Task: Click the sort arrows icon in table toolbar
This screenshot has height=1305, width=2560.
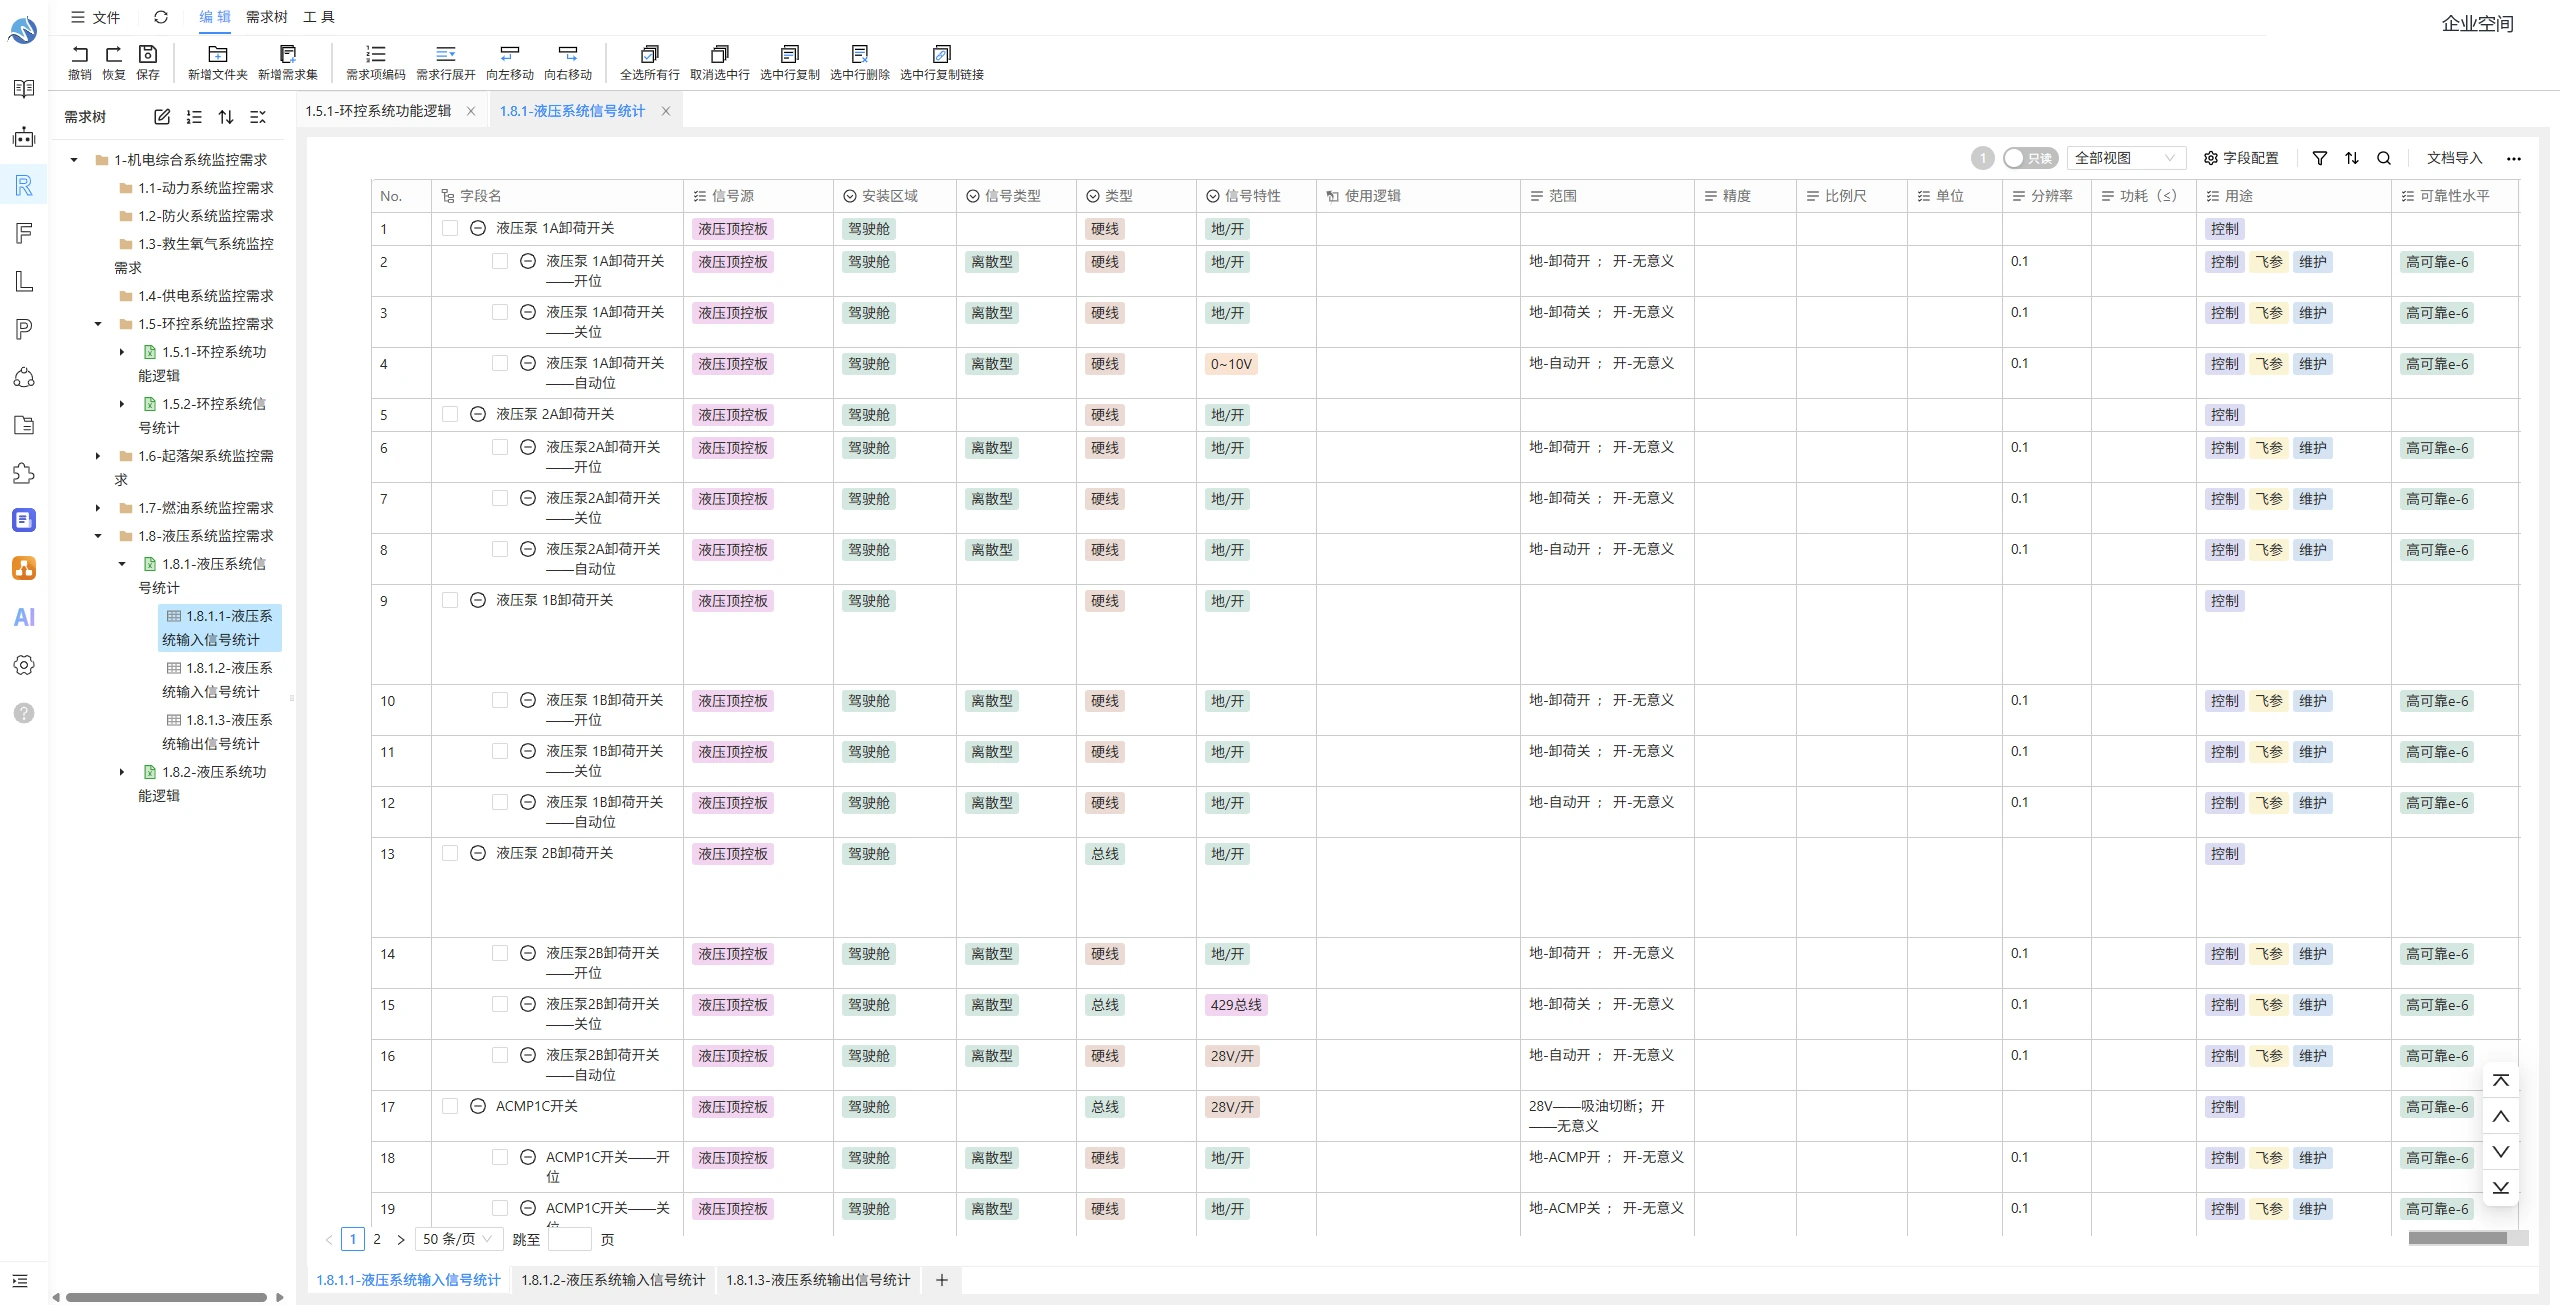Action: 2352,158
